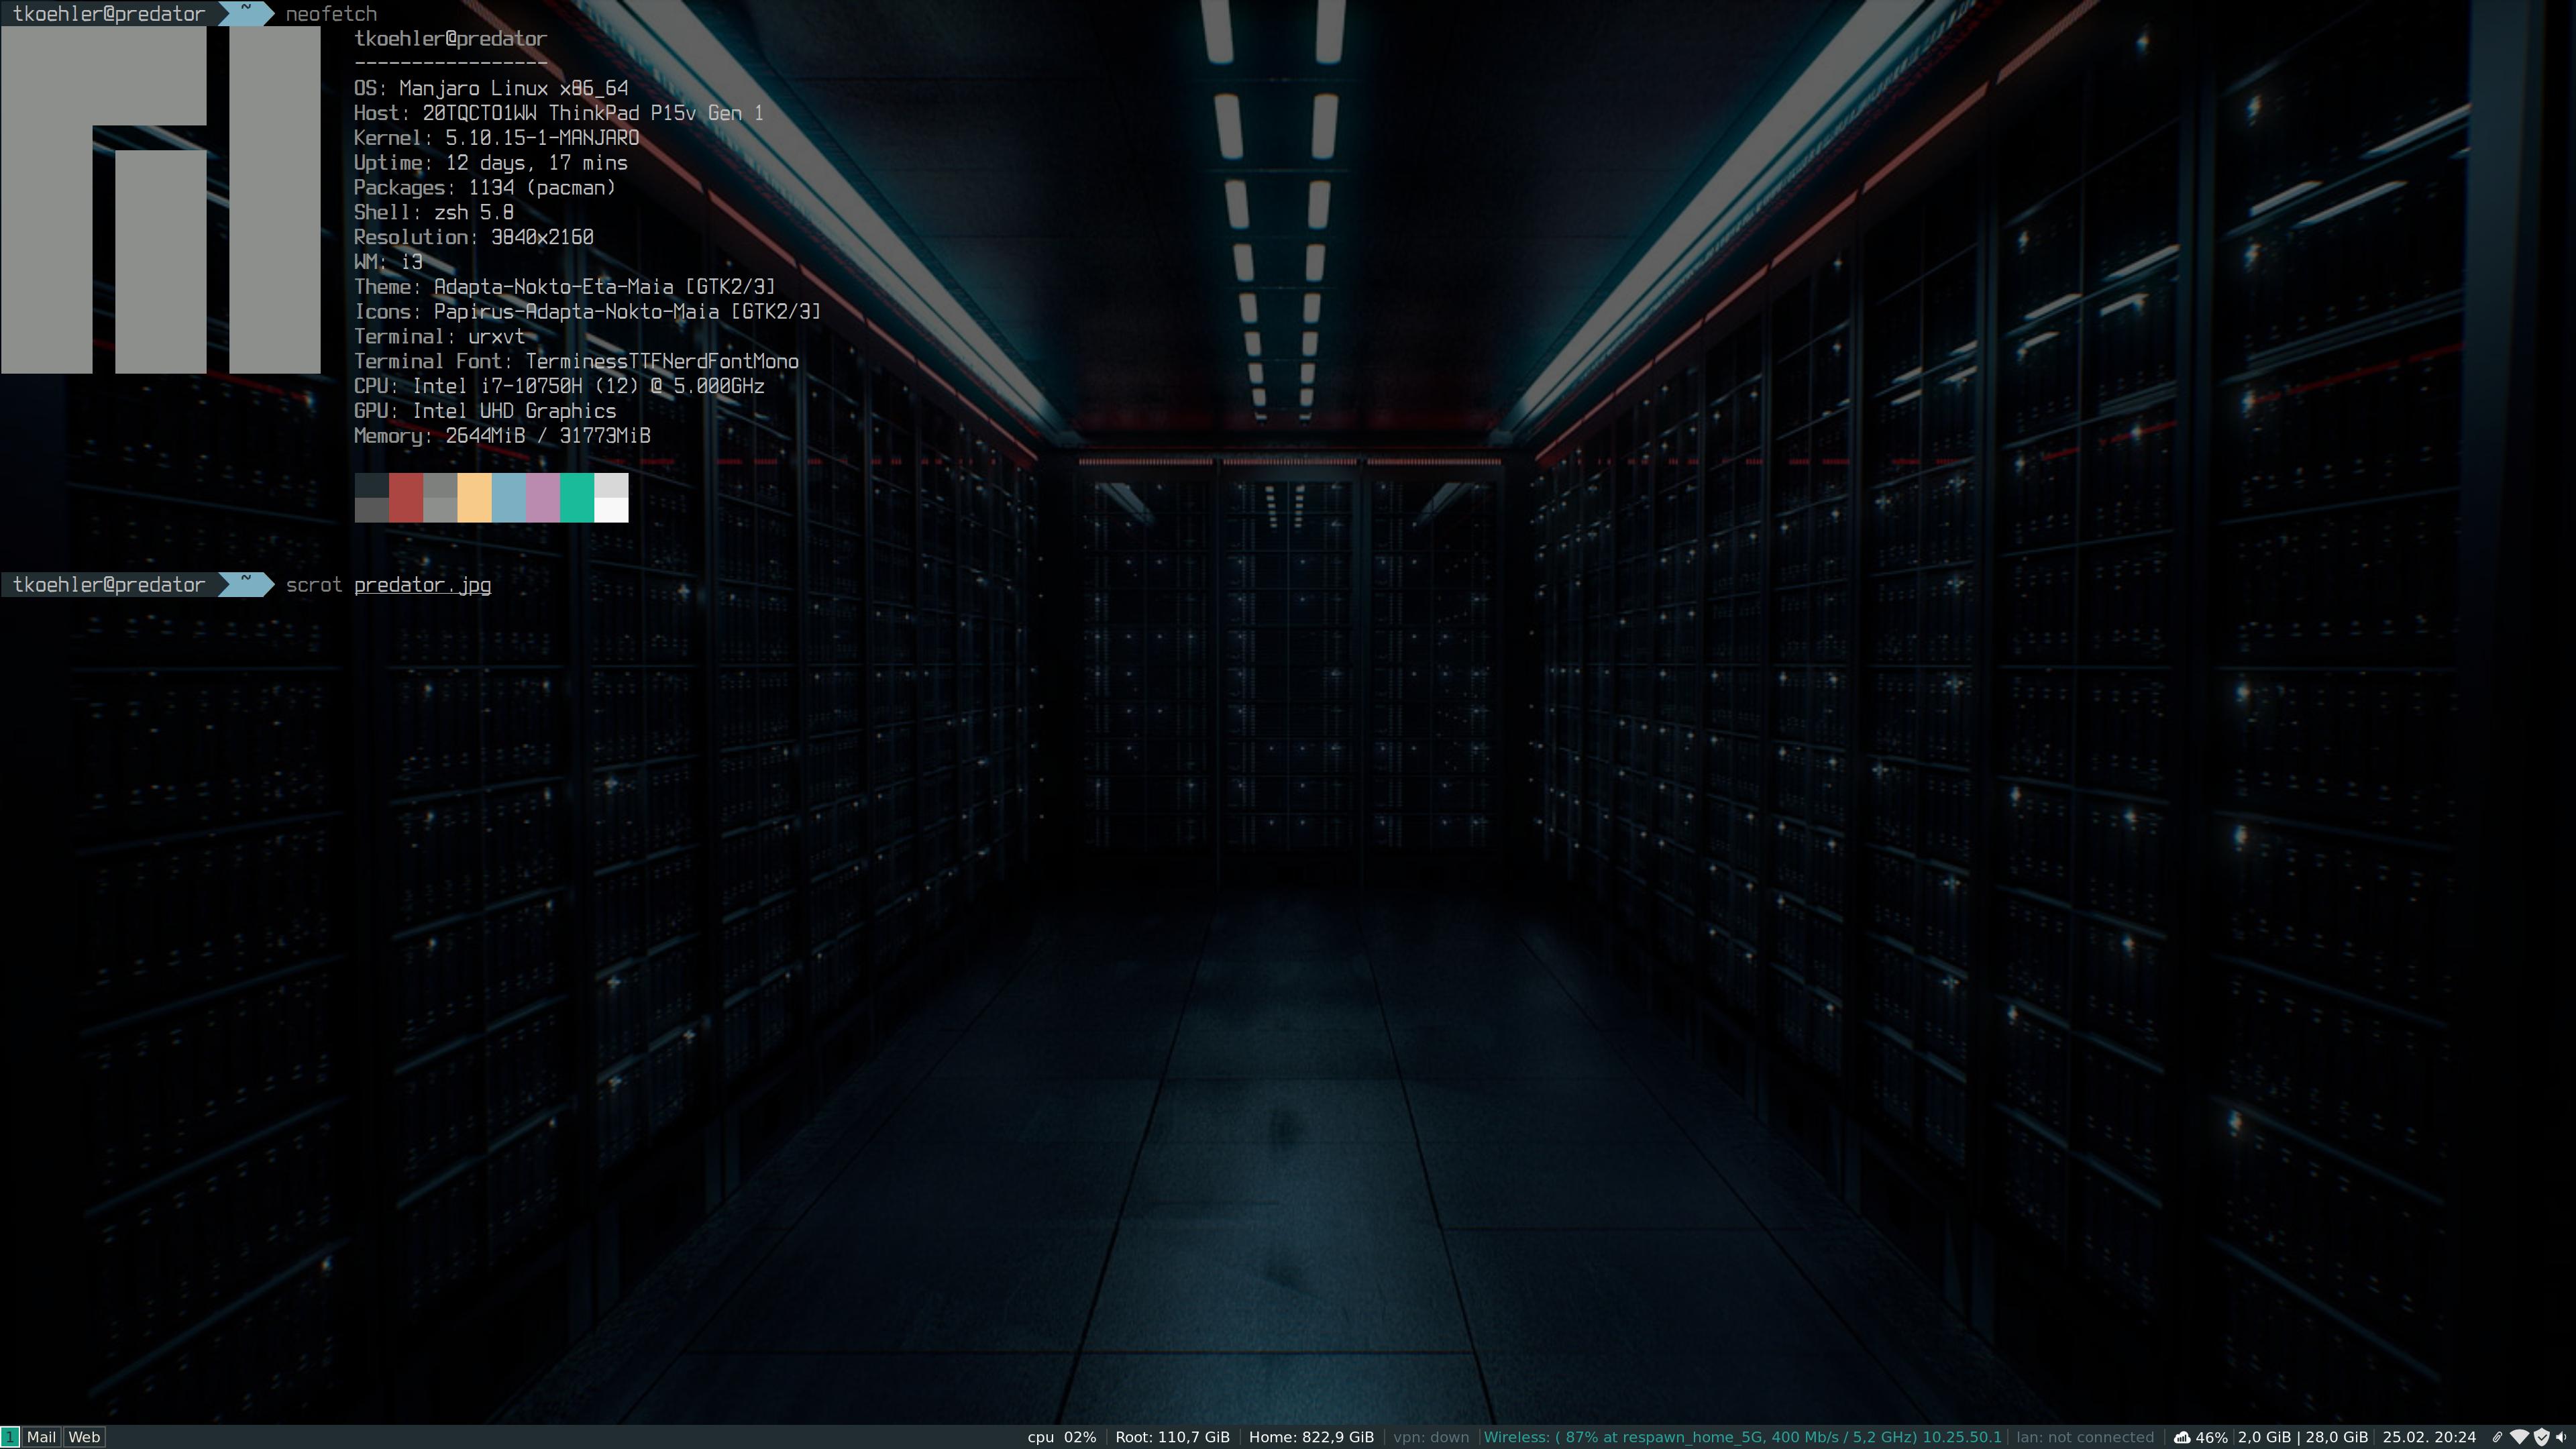
Task: Switch to the Web workspace
Action: tap(84, 1437)
